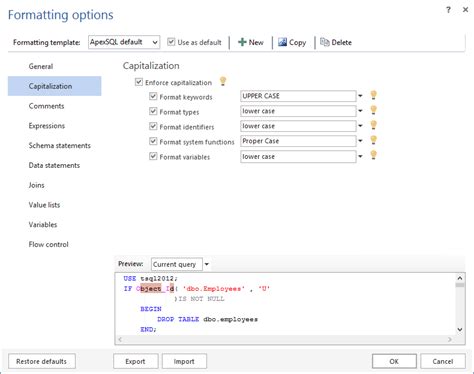Toggle Format types checkbox

coord(153,111)
